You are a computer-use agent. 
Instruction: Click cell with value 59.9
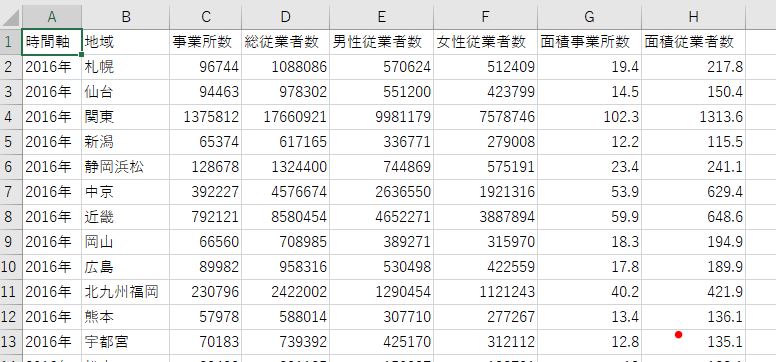pos(589,217)
